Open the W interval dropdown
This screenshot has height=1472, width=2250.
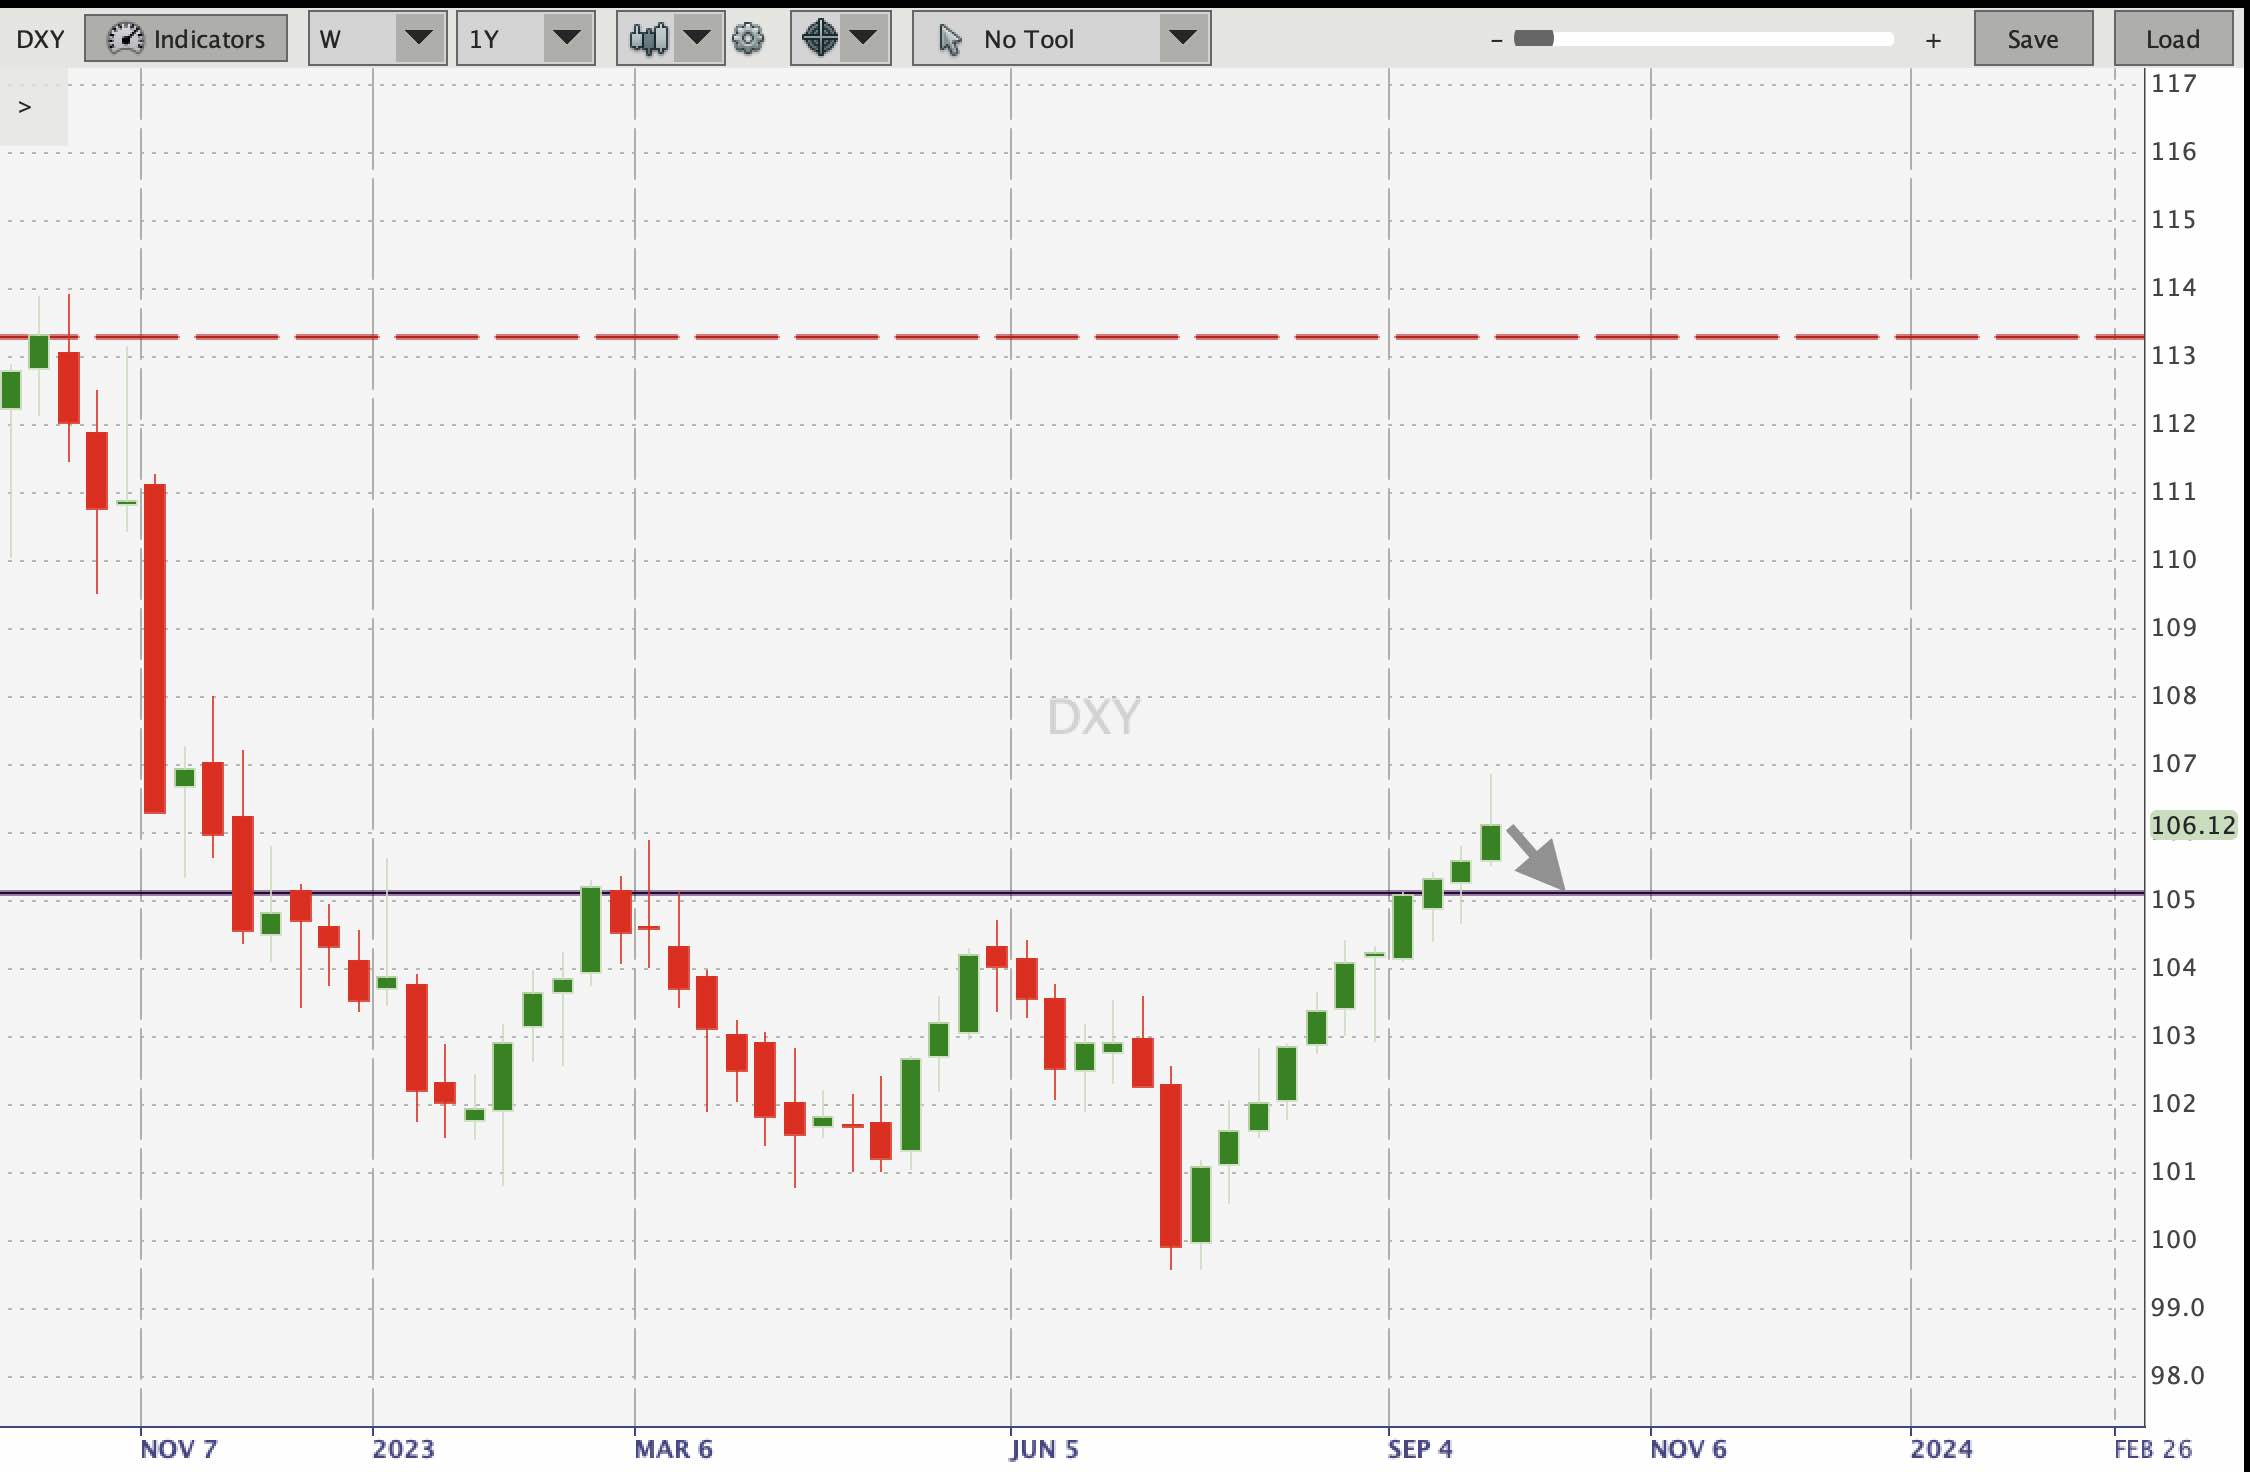click(x=377, y=39)
